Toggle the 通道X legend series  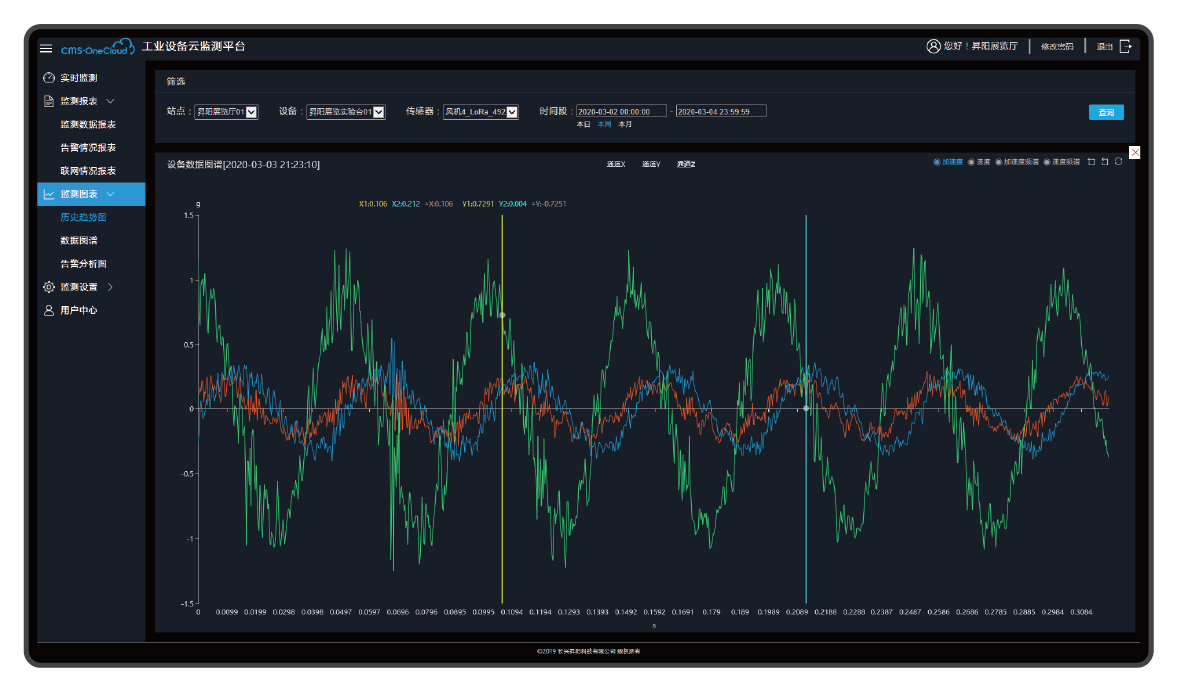pyautogui.click(x=616, y=164)
